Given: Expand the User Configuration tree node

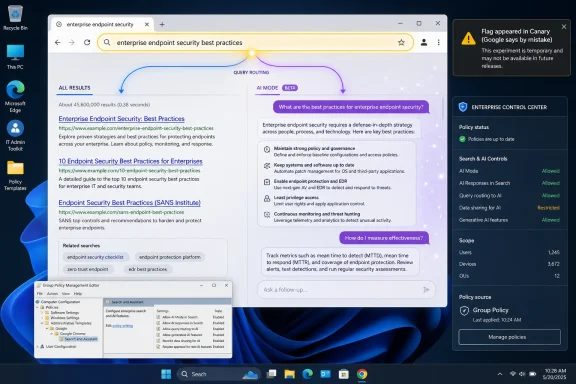Looking at the screenshot, I should pyautogui.click(x=37, y=347).
